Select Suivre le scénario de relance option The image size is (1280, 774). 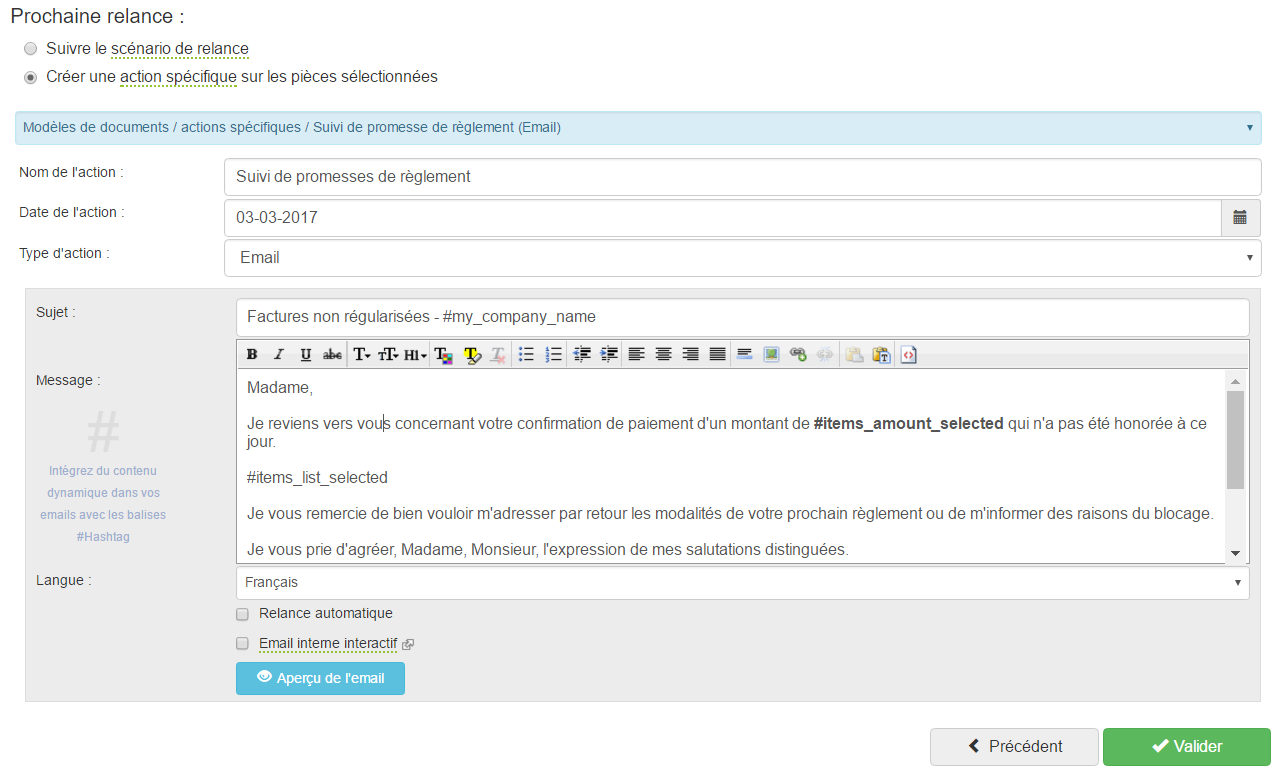click(31, 49)
